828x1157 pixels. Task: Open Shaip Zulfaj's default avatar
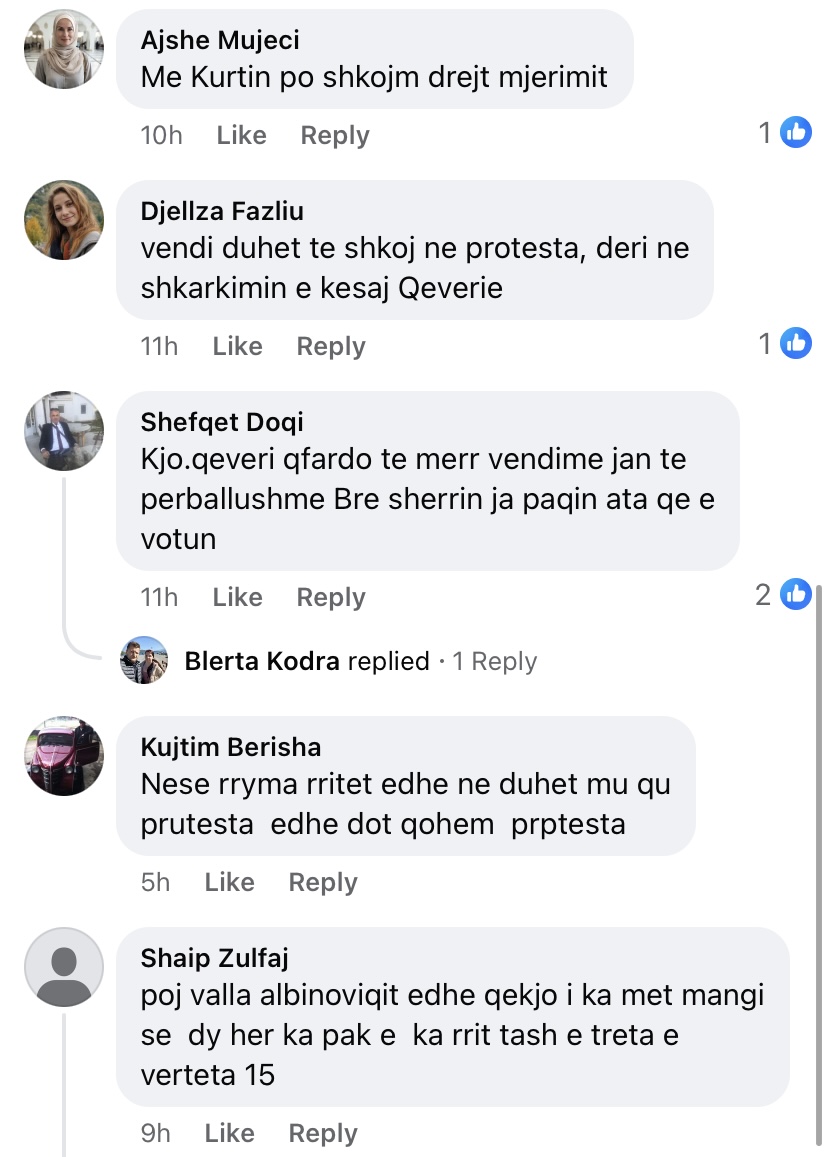tap(64, 967)
